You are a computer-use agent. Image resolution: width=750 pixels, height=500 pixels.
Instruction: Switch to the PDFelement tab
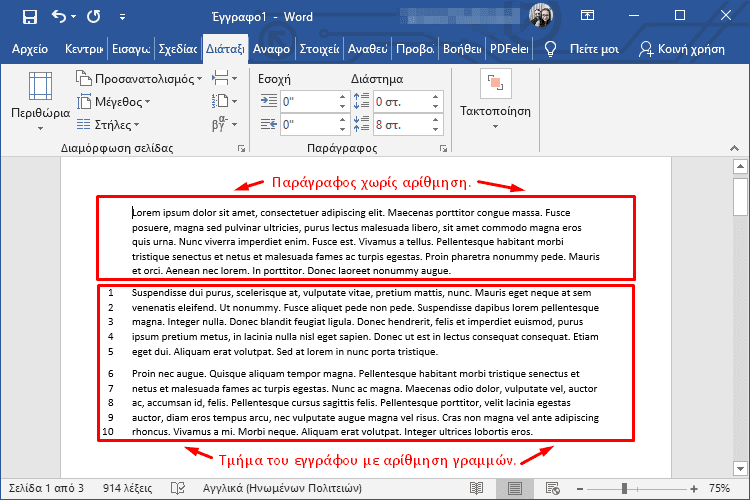point(509,49)
